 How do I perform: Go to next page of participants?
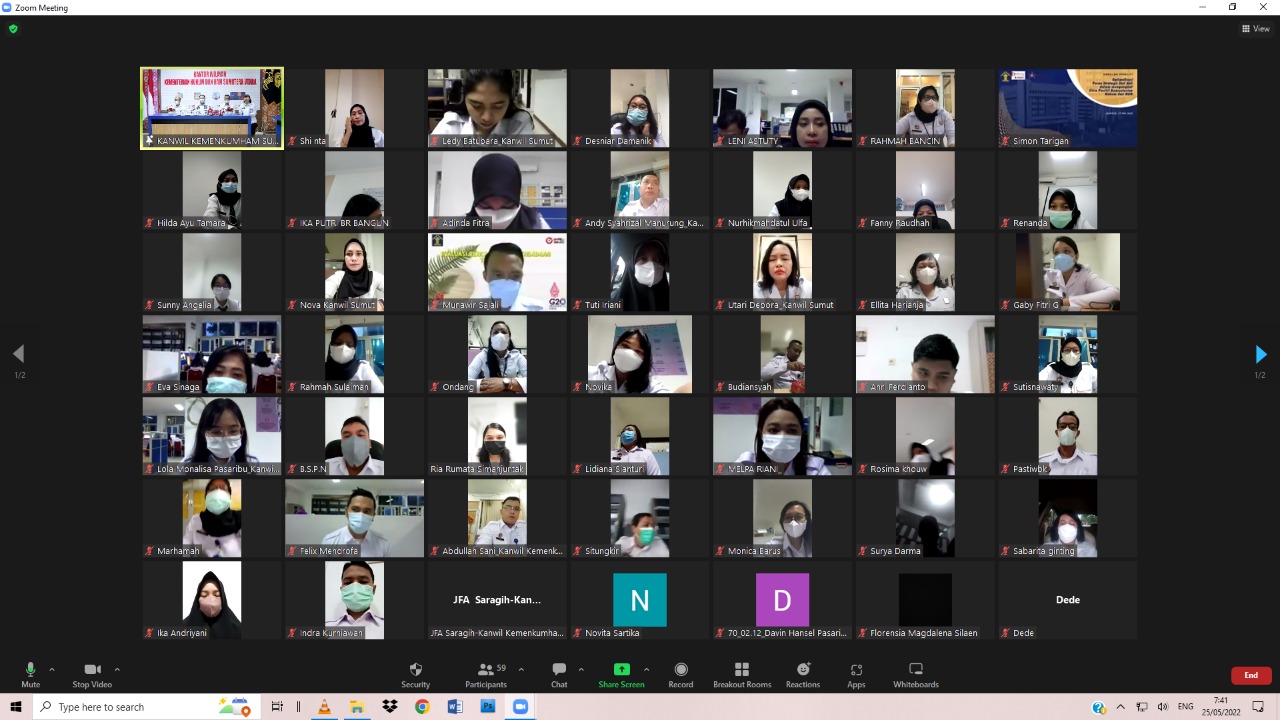pyautogui.click(x=1260, y=354)
